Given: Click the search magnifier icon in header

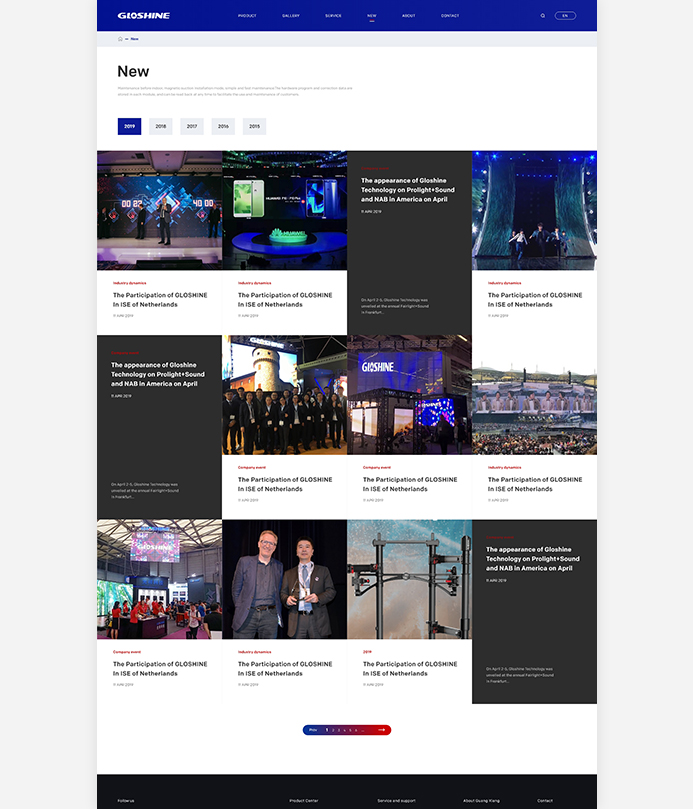Looking at the screenshot, I should [x=543, y=16].
